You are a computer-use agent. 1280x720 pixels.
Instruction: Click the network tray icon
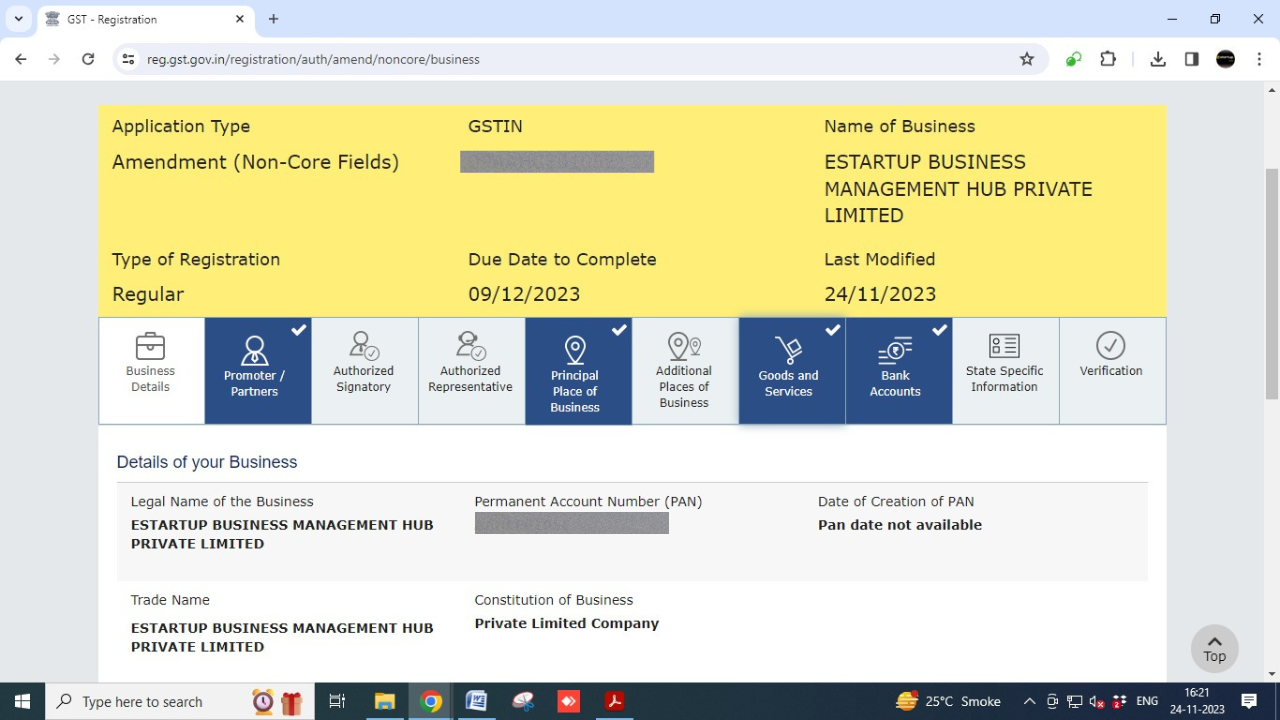[1075, 701]
